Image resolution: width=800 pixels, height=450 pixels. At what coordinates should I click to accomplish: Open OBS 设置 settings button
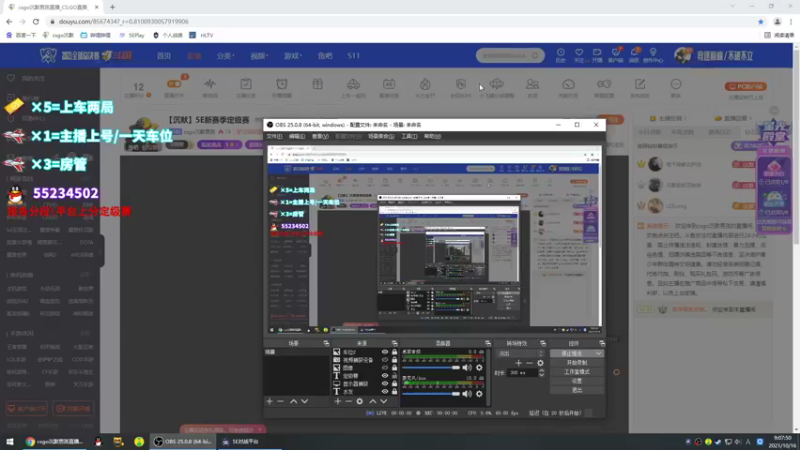click(577, 381)
